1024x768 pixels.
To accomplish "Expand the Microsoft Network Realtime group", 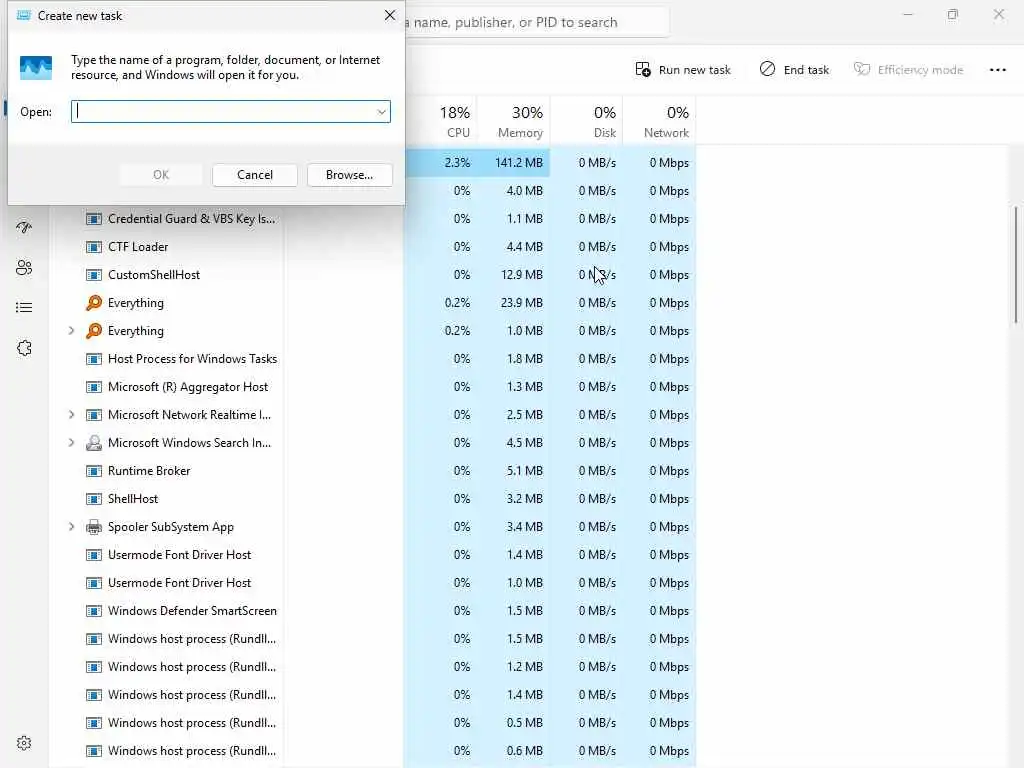I will pyautogui.click(x=71, y=415).
